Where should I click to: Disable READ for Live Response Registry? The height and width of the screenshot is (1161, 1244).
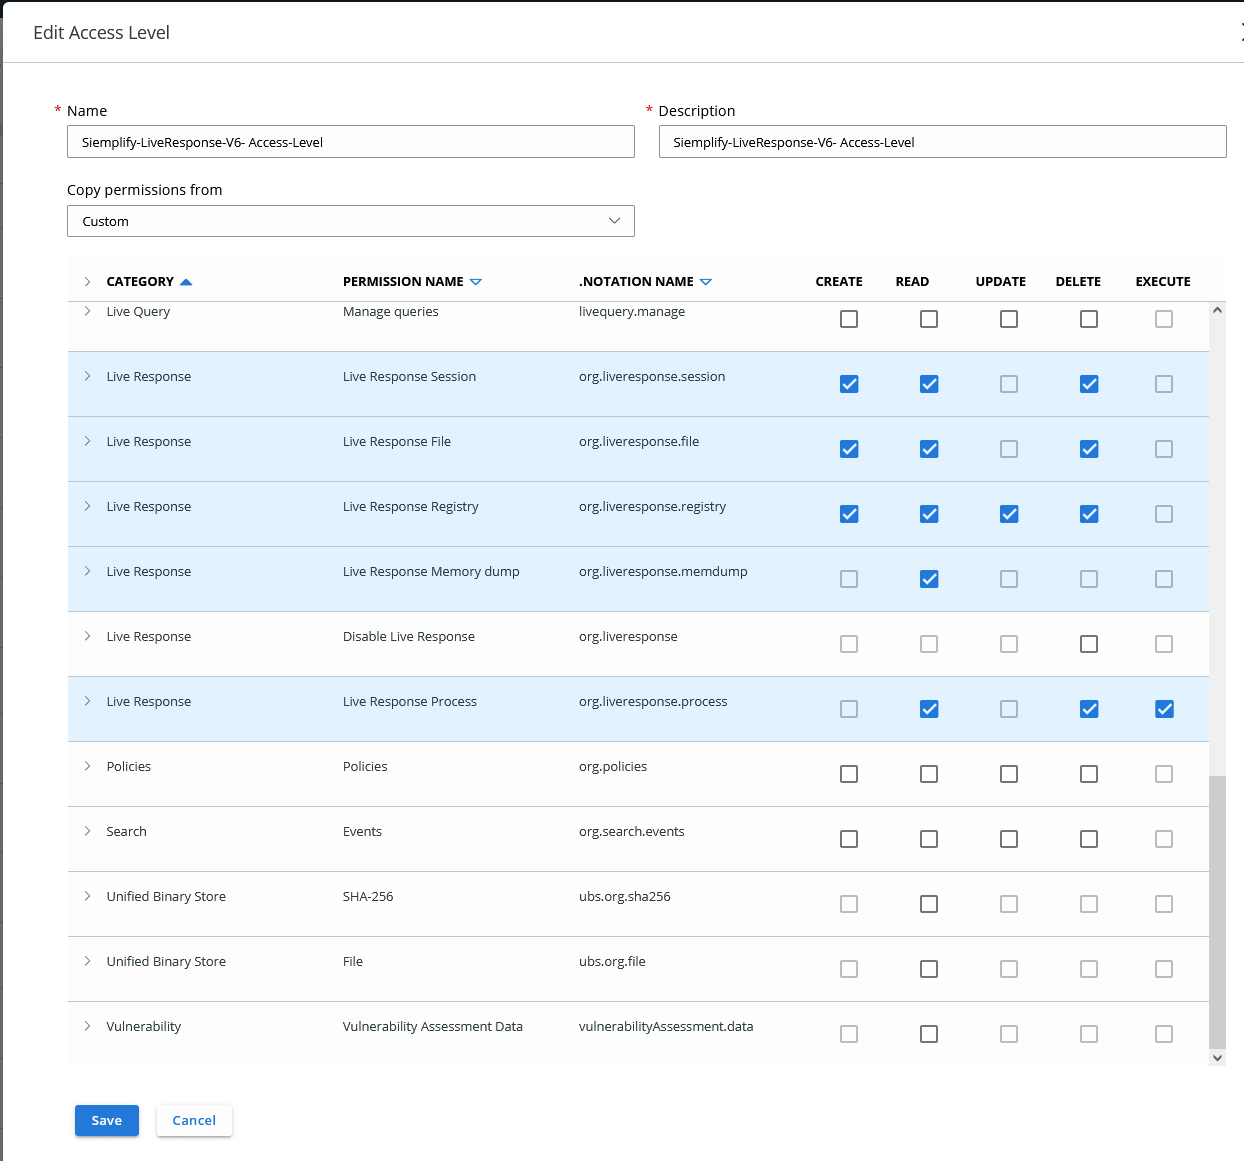coord(929,513)
